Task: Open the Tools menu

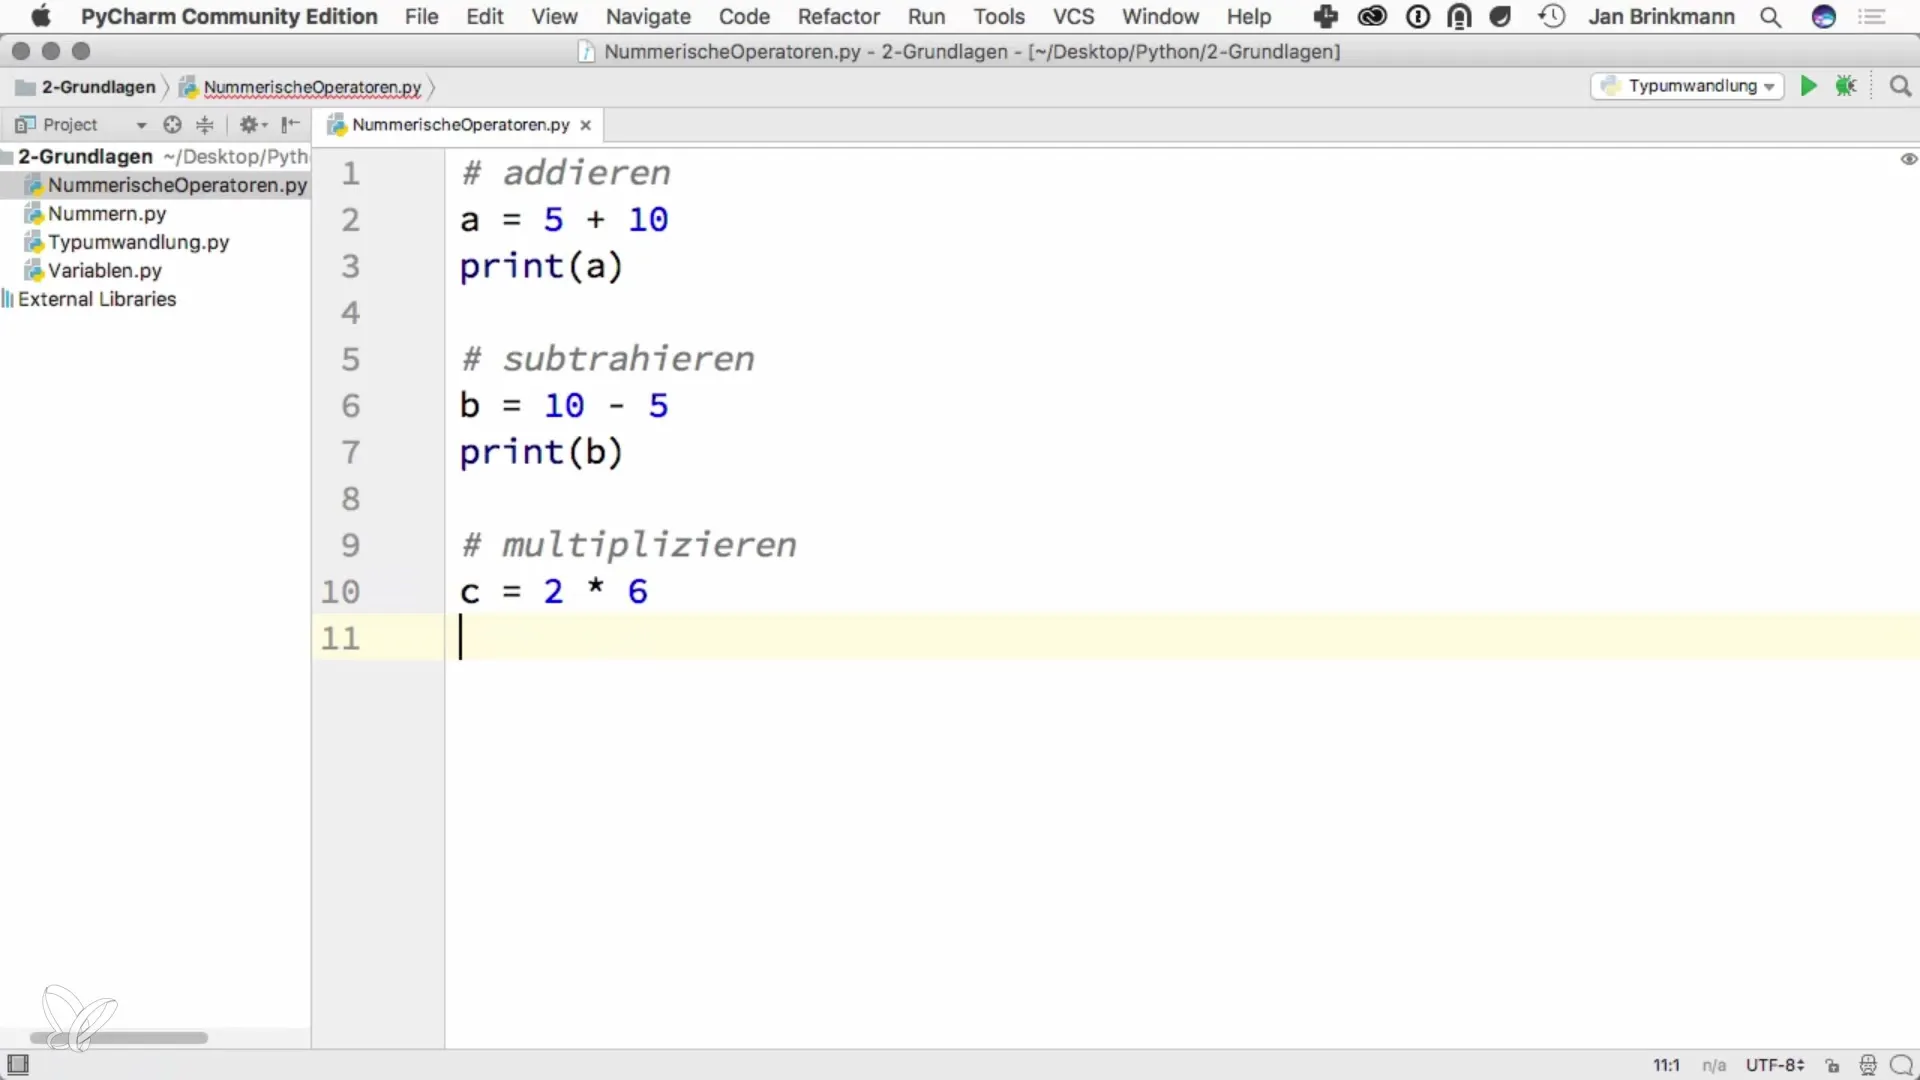Action: [999, 17]
